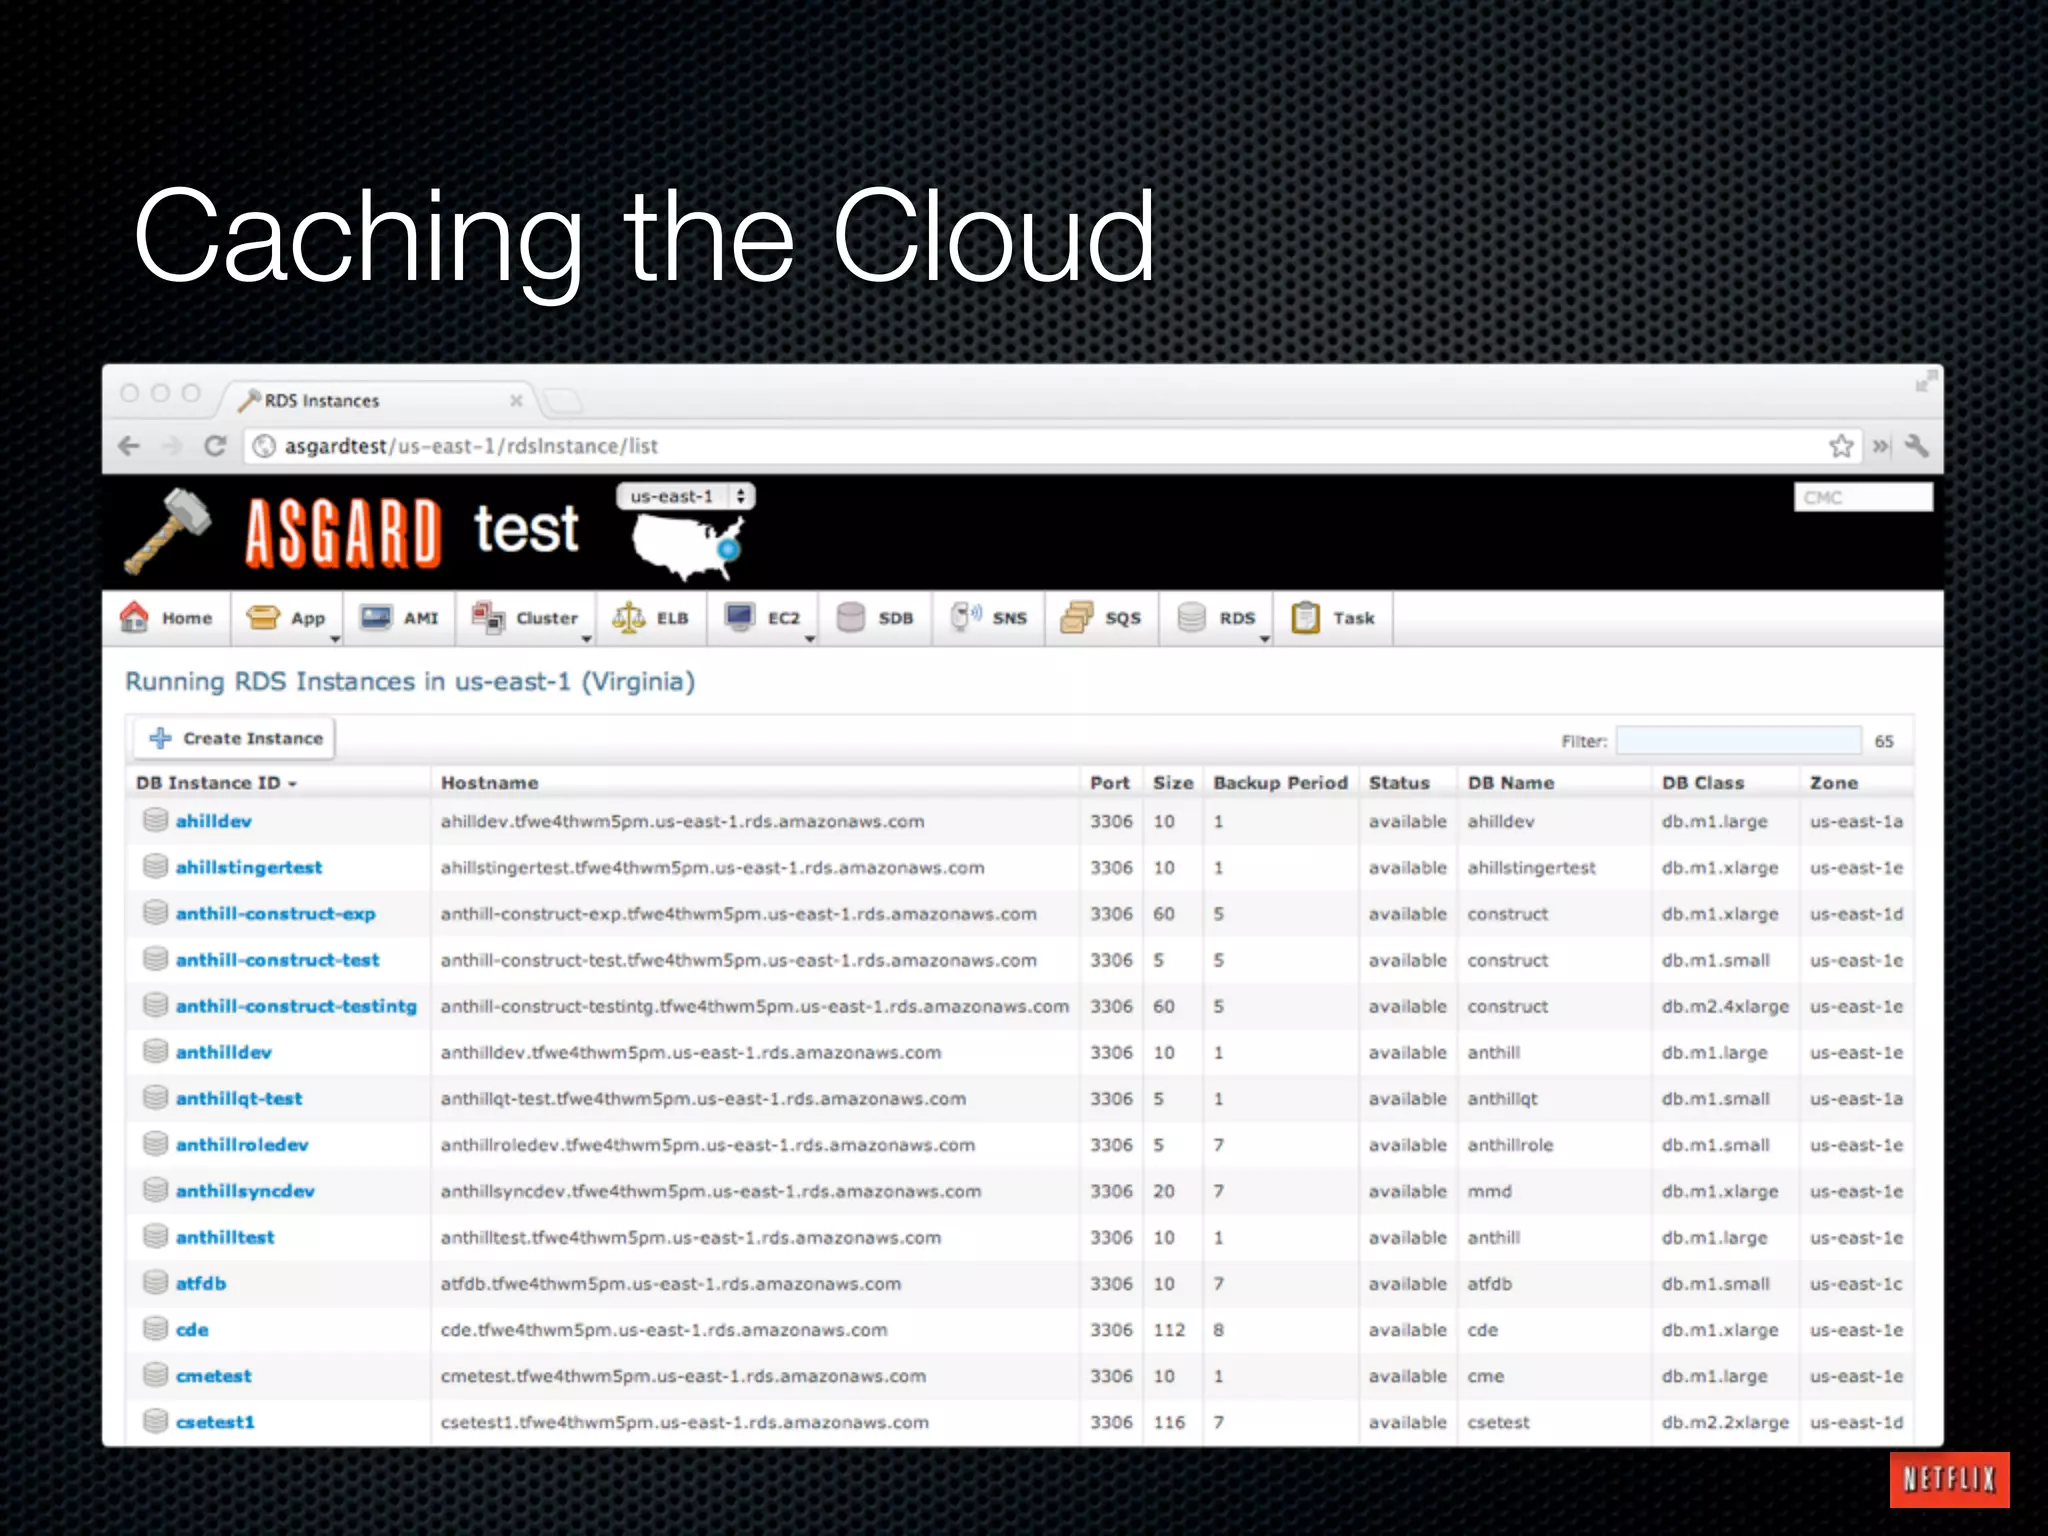Image resolution: width=2048 pixels, height=1536 pixels.
Task: Click database icon beside csetest1
Action: (155, 1421)
